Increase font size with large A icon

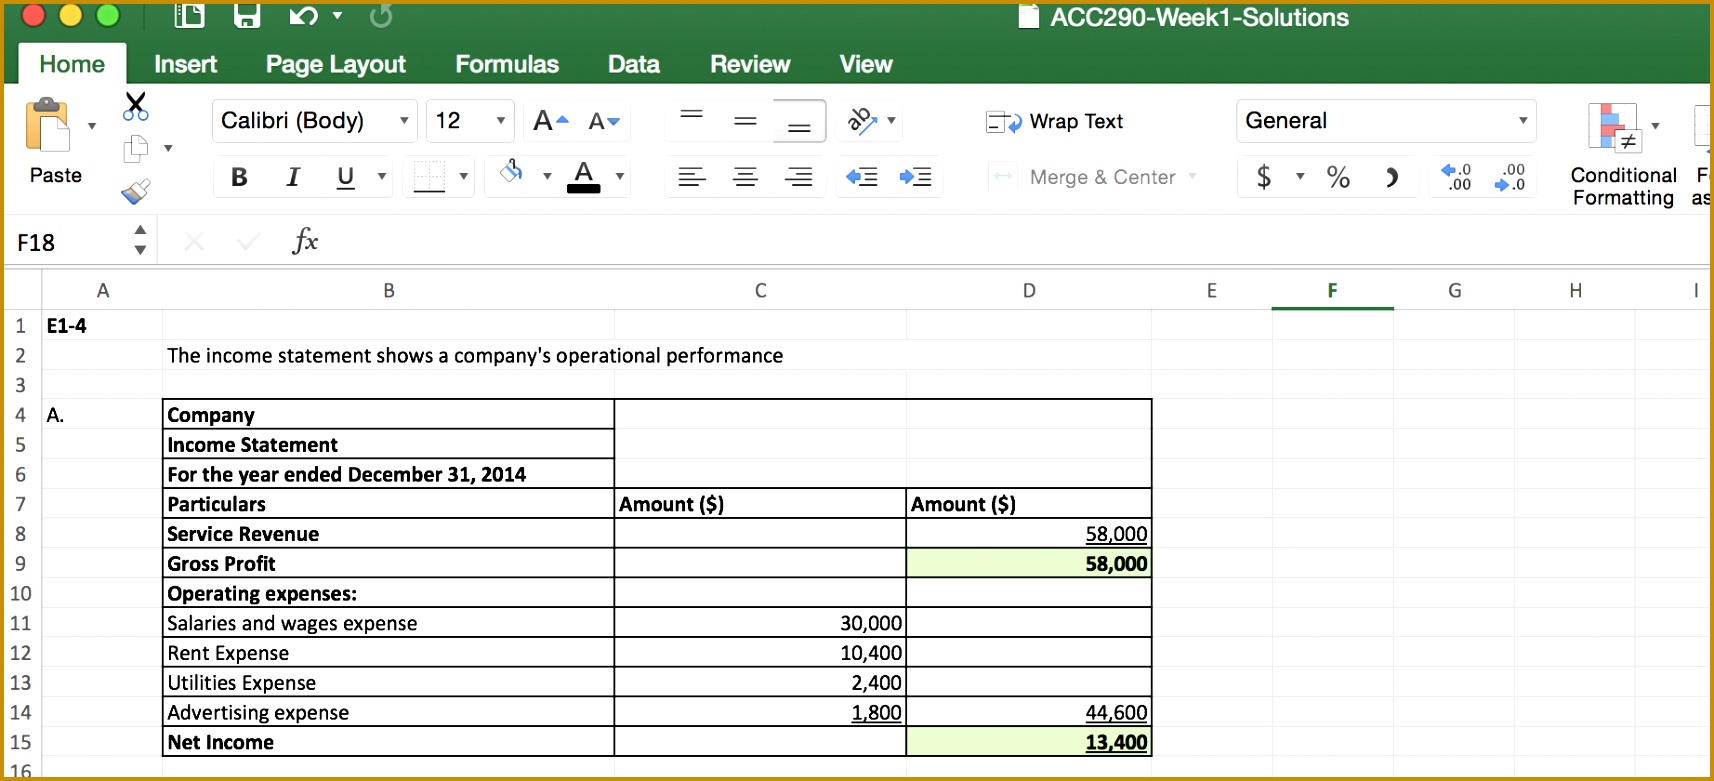550,121
